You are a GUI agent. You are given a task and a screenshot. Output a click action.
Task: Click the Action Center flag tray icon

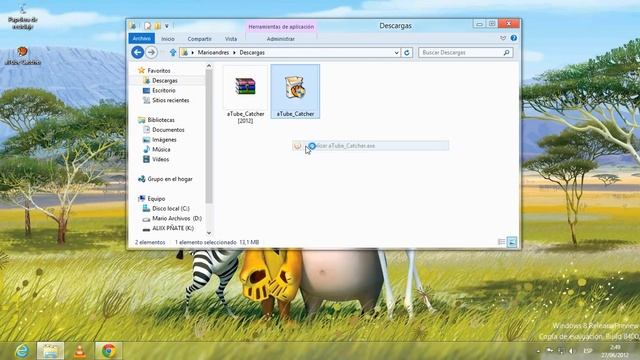click(550, 351)
